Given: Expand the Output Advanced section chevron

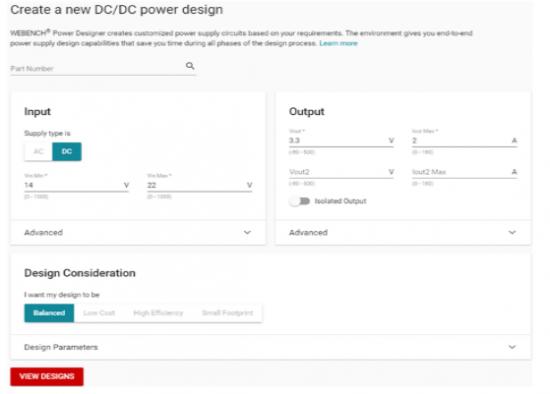Looking at the screenshot, I should [x=512, y=232].
